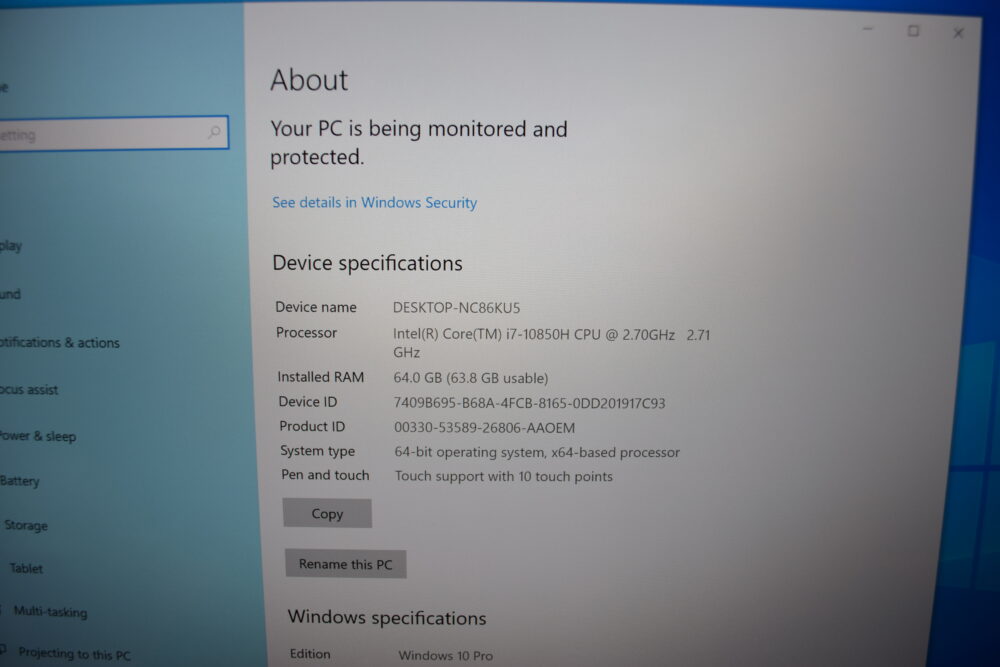Select 64-bit operating system text

tap(537, 452)
